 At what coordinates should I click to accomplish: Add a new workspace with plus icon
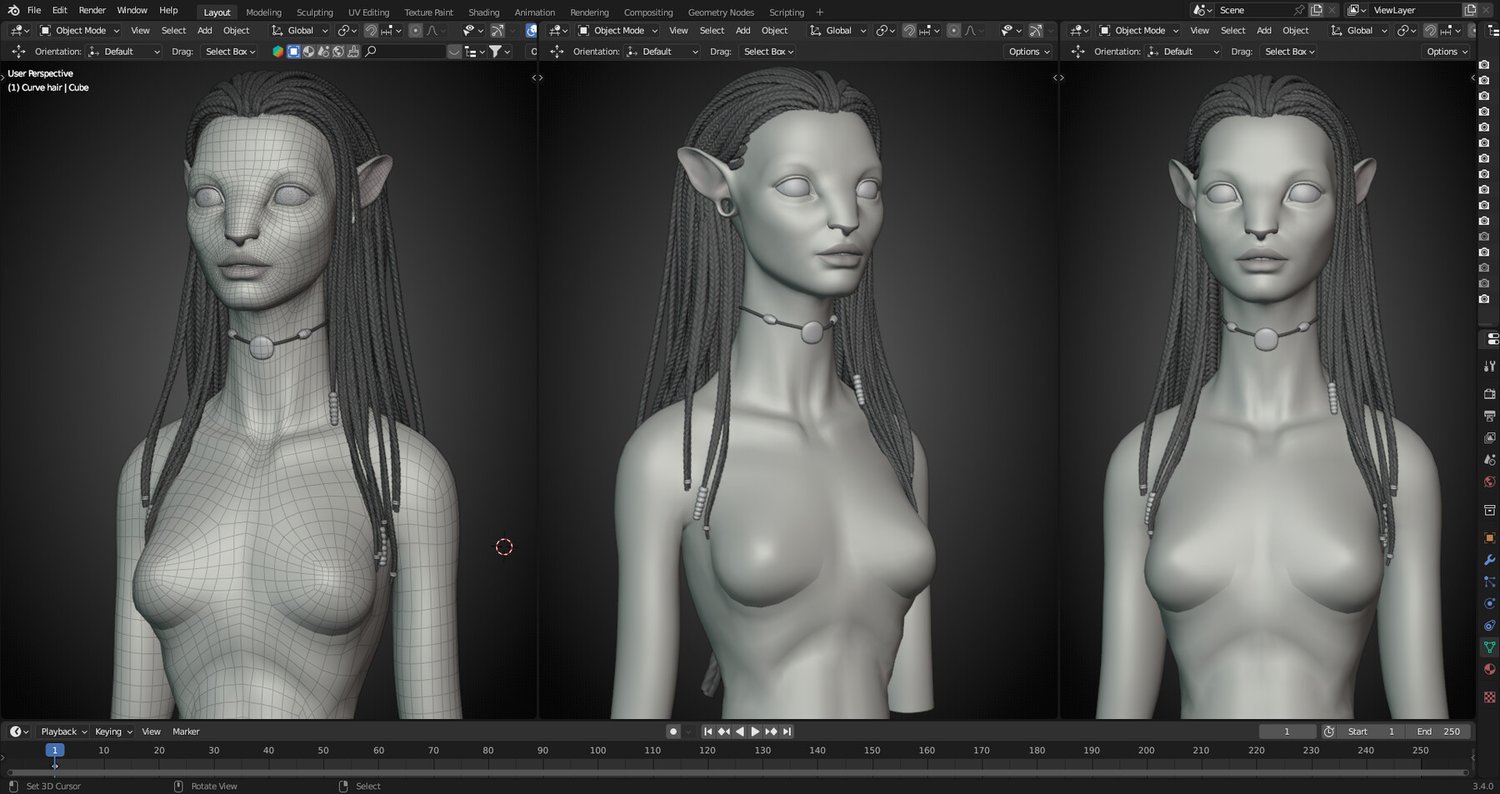pyautogui.click(x=820, y=12)
